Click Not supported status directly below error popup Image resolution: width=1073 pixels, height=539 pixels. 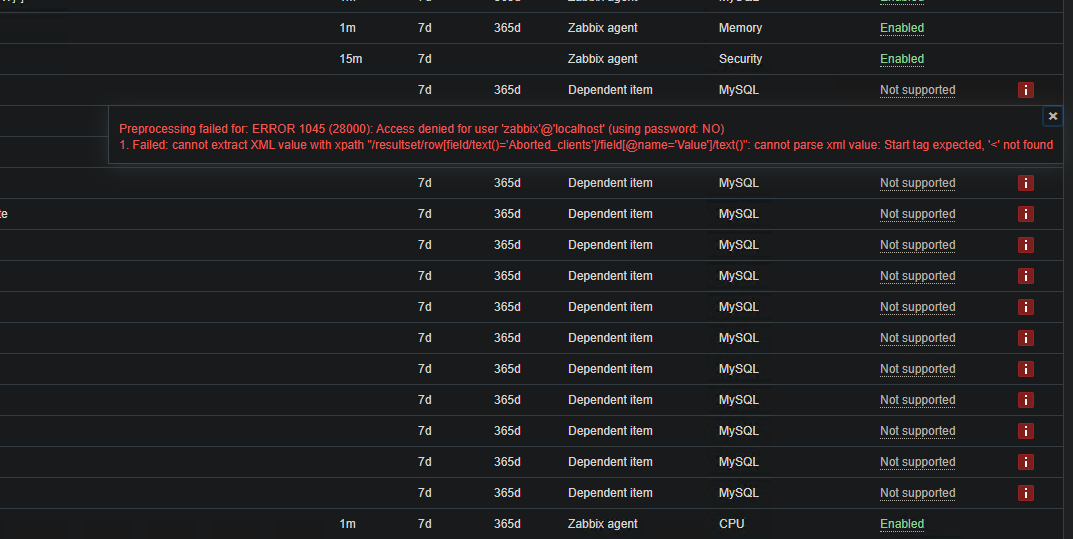(917, 183)
